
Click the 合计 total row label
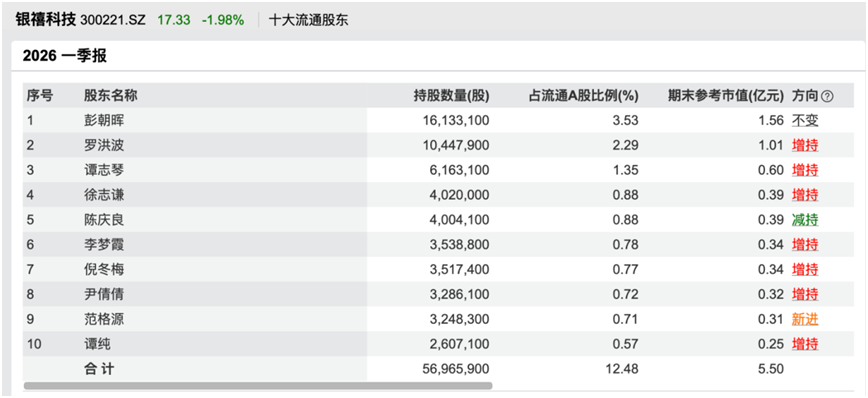99,369
